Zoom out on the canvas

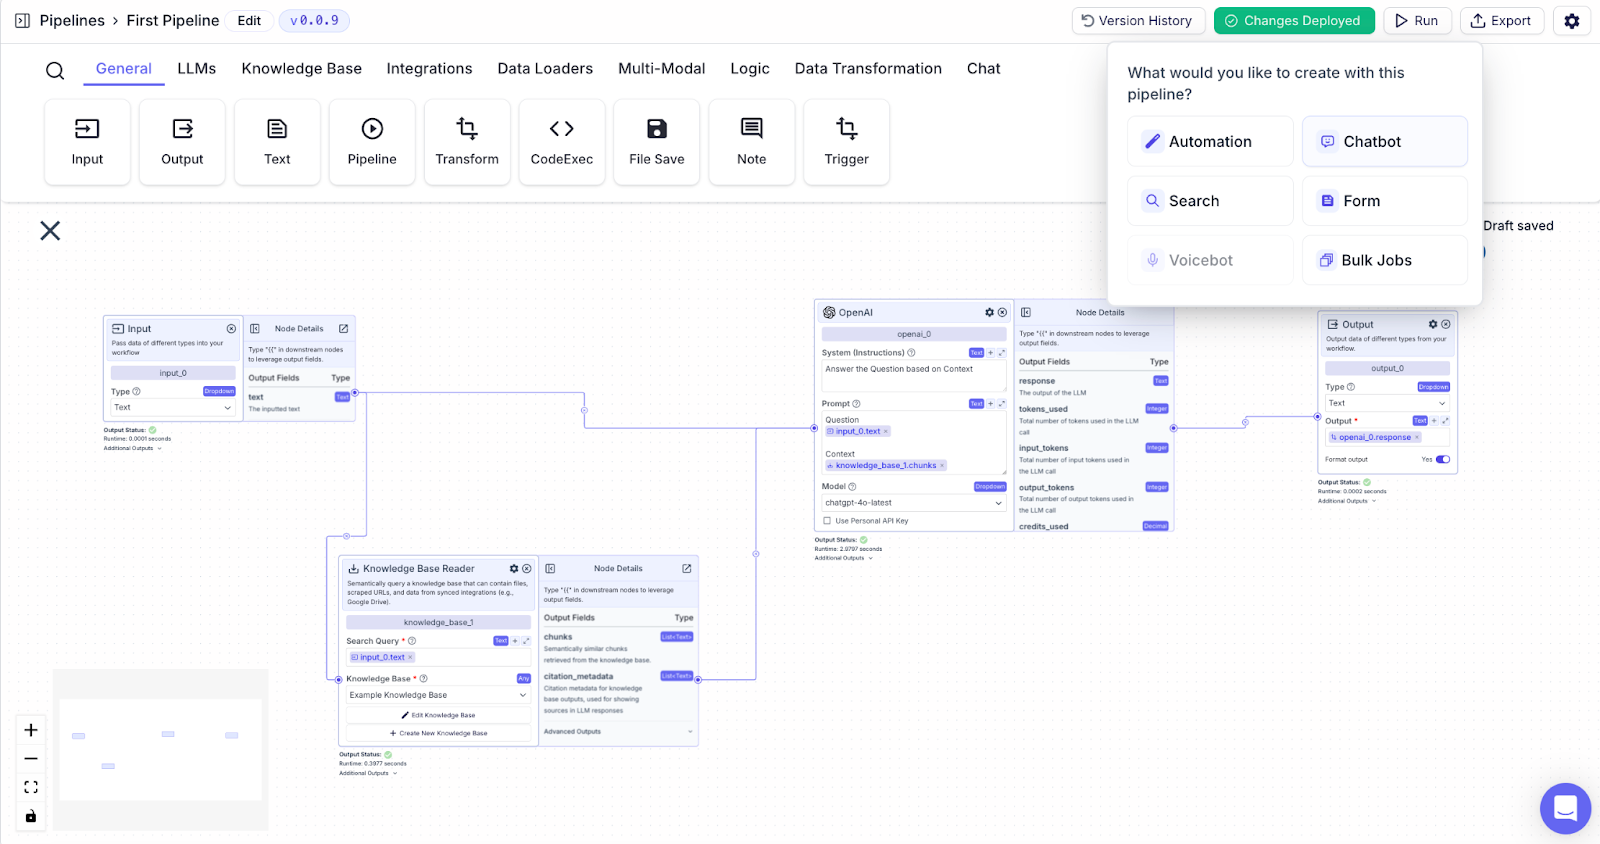click(31, 759)
